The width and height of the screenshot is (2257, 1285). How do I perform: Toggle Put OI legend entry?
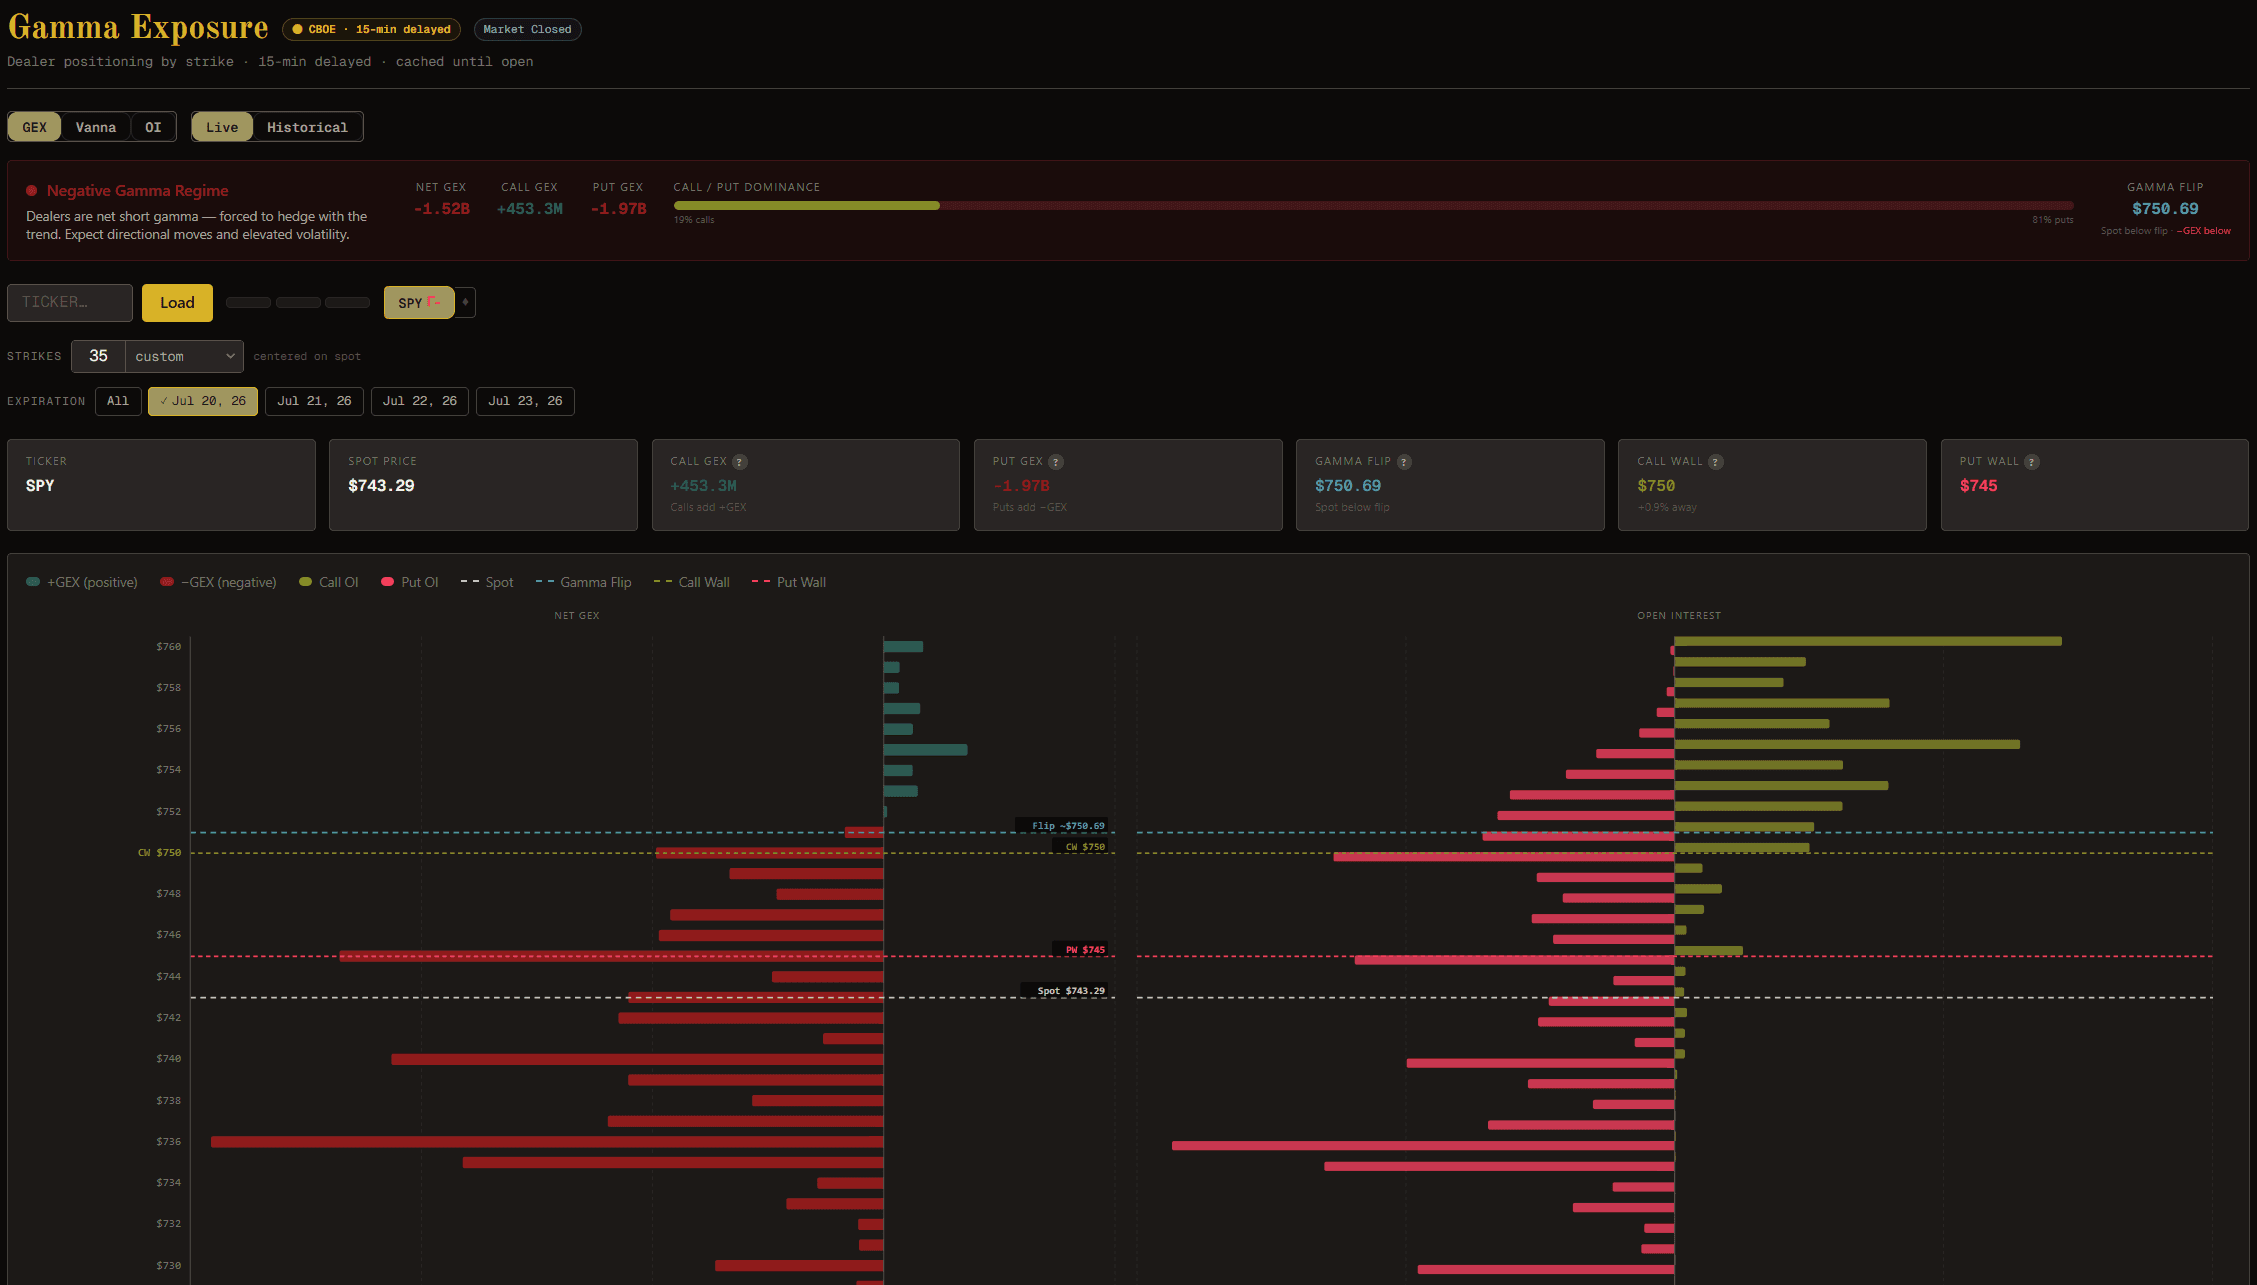[x=410, y=582]
